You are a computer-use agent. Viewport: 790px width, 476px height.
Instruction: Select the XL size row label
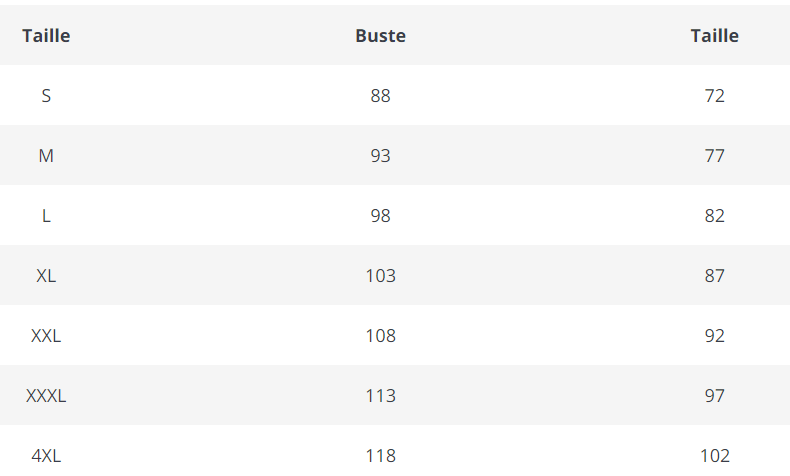coord(46,276)
